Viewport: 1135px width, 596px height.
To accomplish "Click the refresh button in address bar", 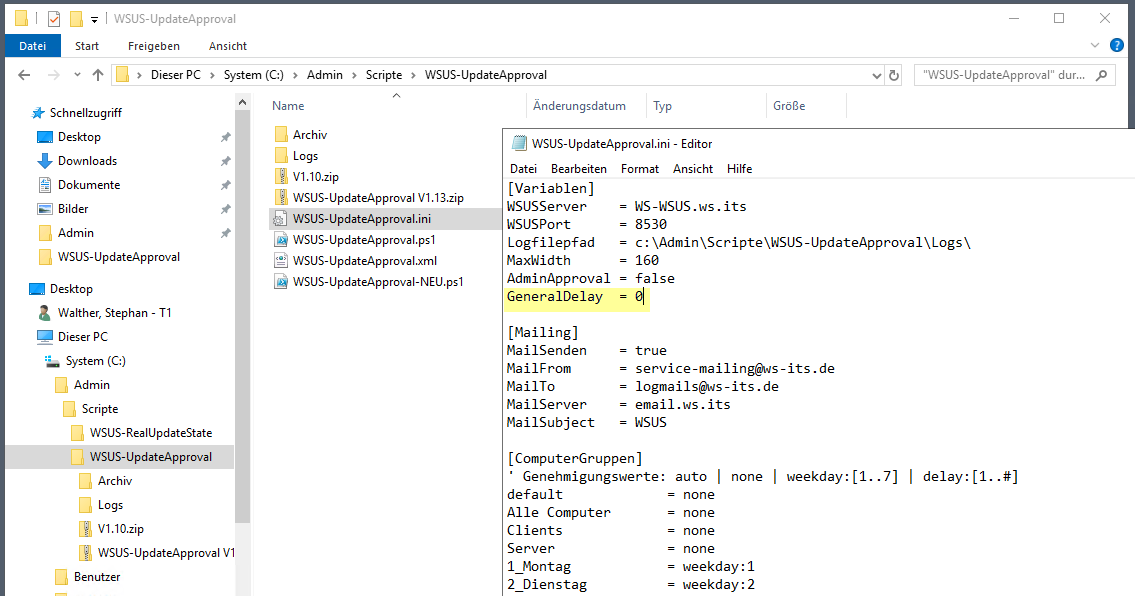I will tap(894, 75).
